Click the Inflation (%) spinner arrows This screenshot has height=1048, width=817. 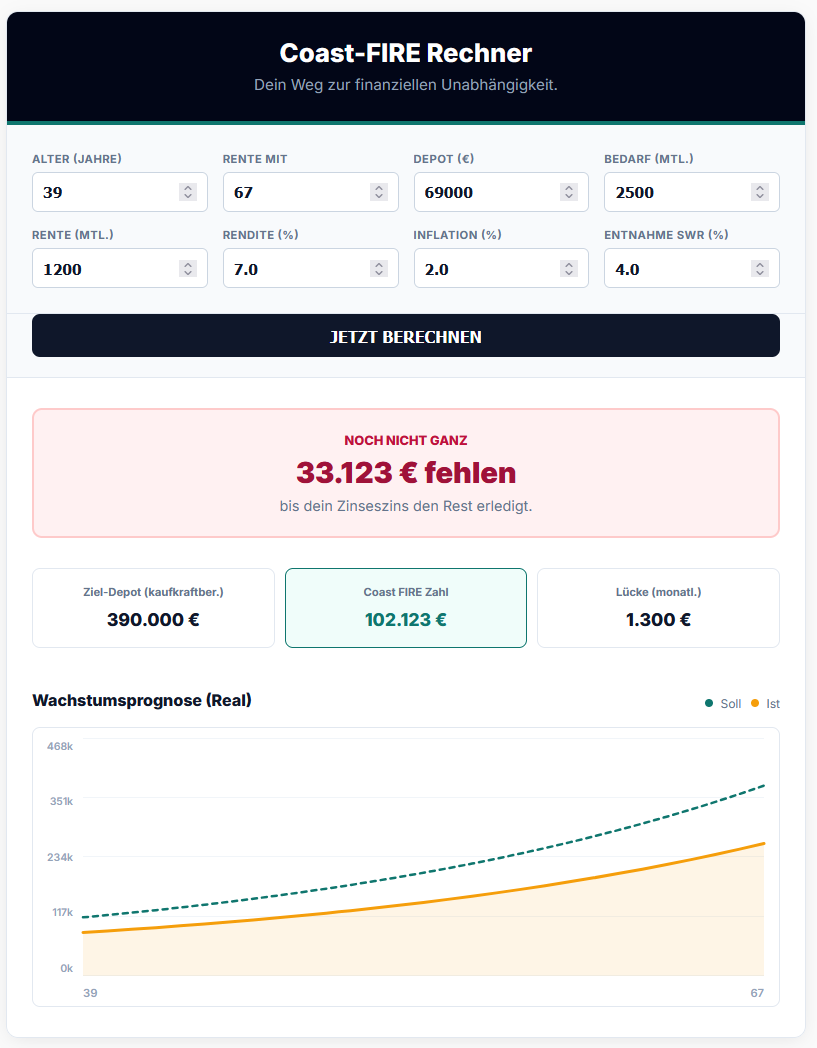[568, 268]
